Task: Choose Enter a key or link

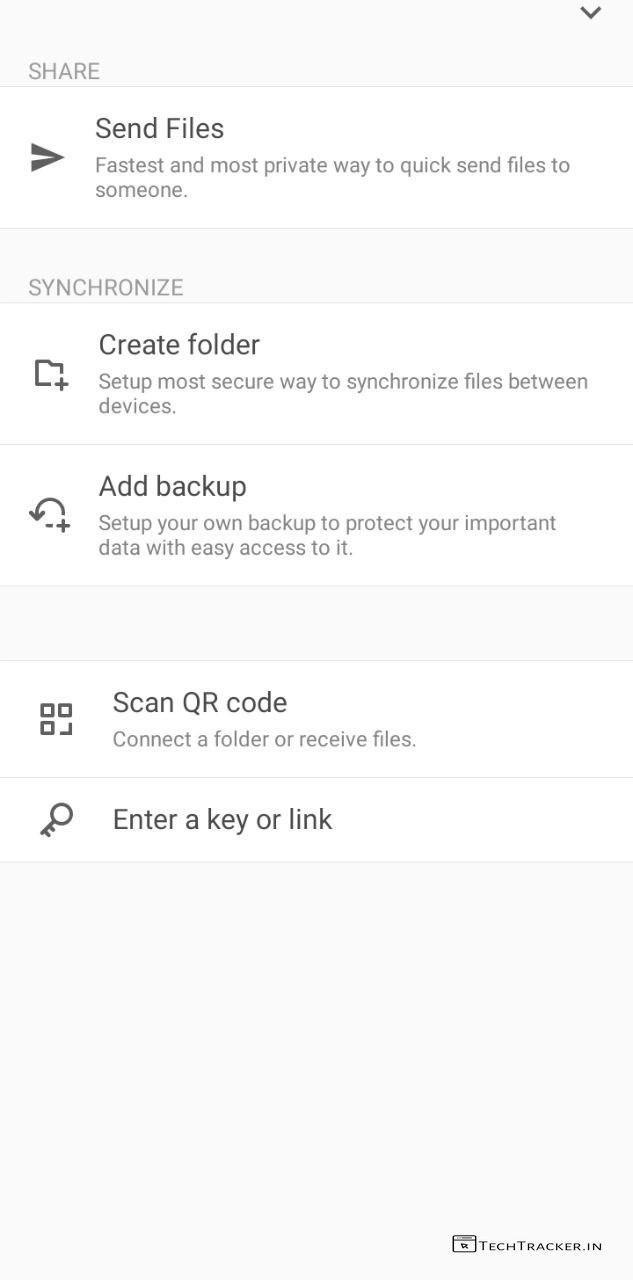Action: 222,820
